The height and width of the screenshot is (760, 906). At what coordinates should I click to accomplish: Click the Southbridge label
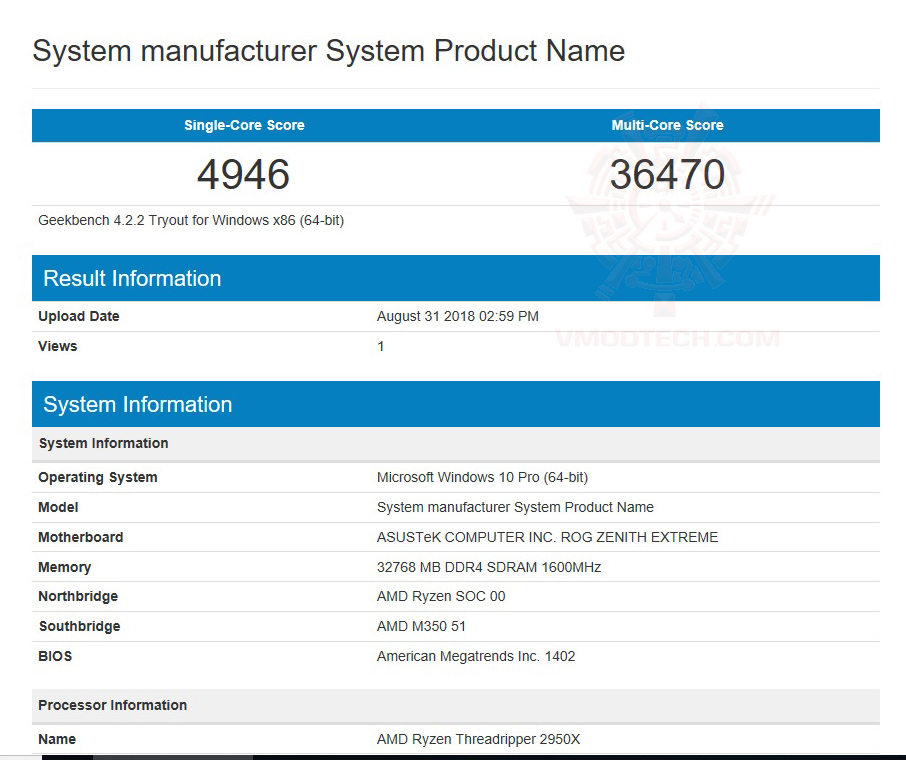coord(79,626)
